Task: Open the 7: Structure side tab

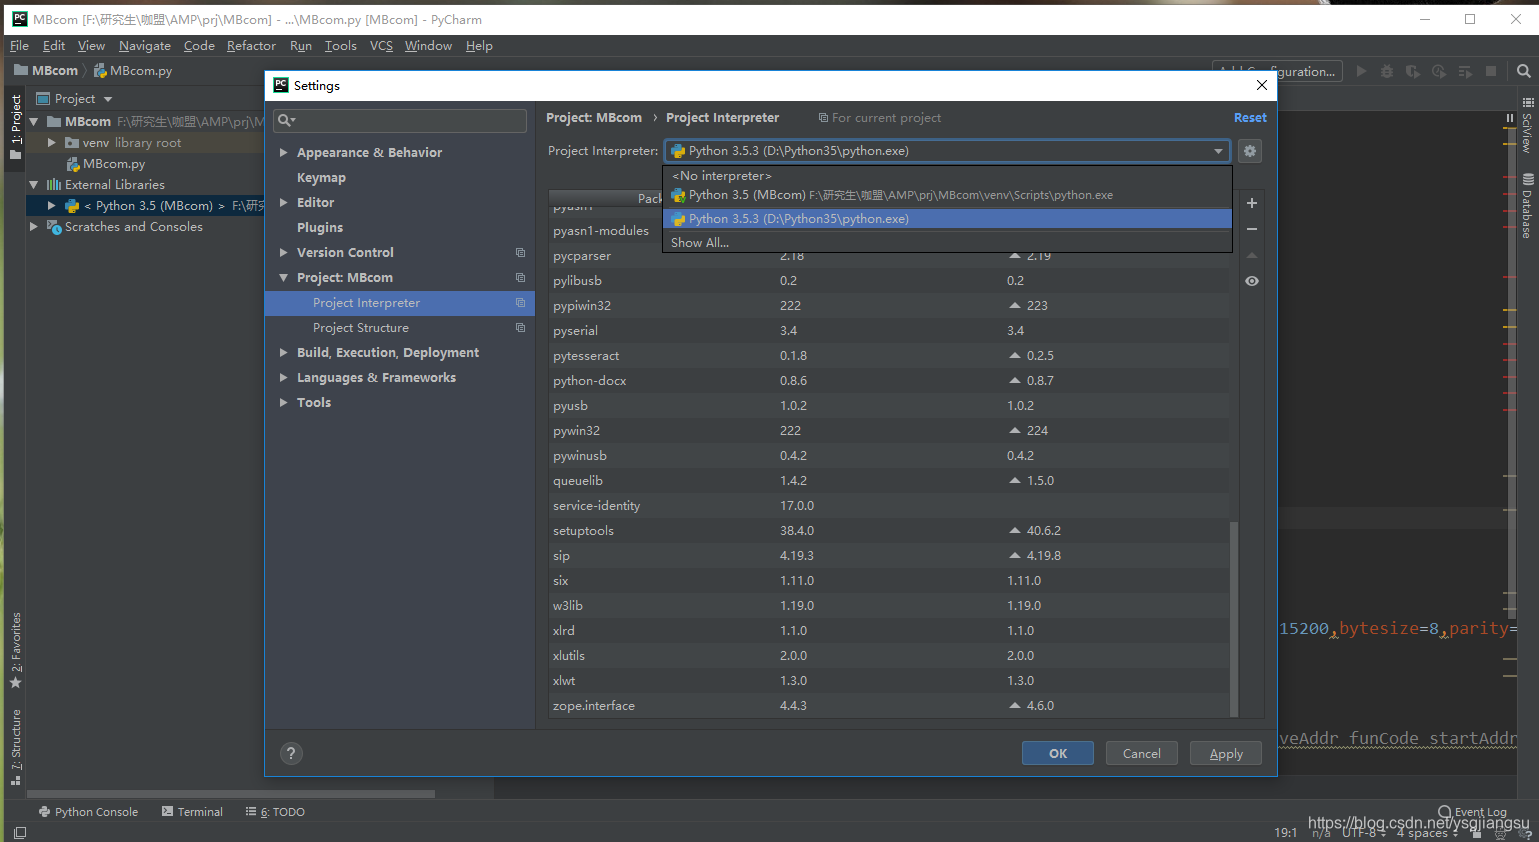Action: point(15,747)
